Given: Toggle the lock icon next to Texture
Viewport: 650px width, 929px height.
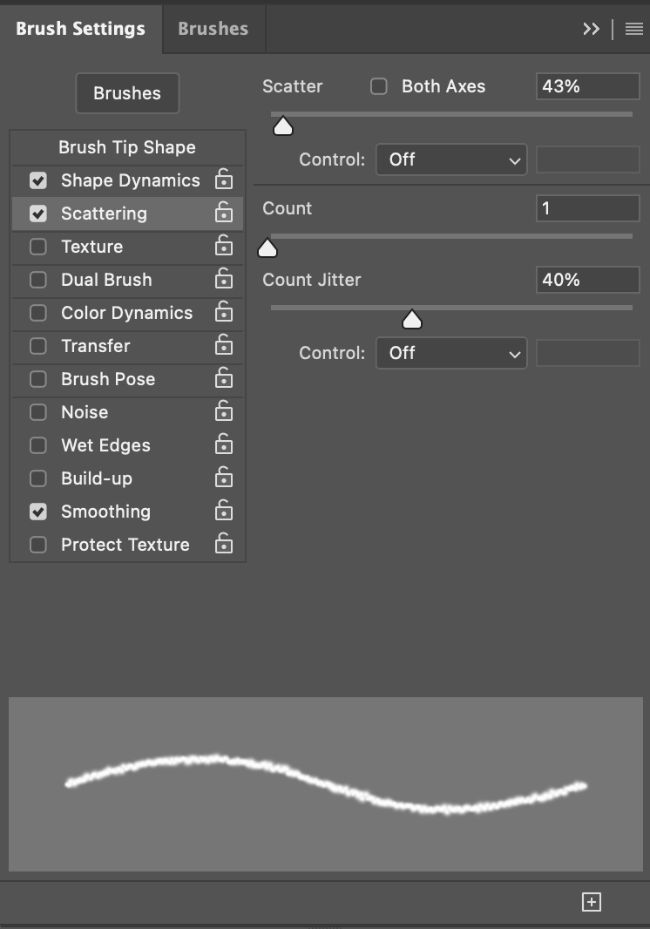Looking at the screenshot, I should [224, 246].
